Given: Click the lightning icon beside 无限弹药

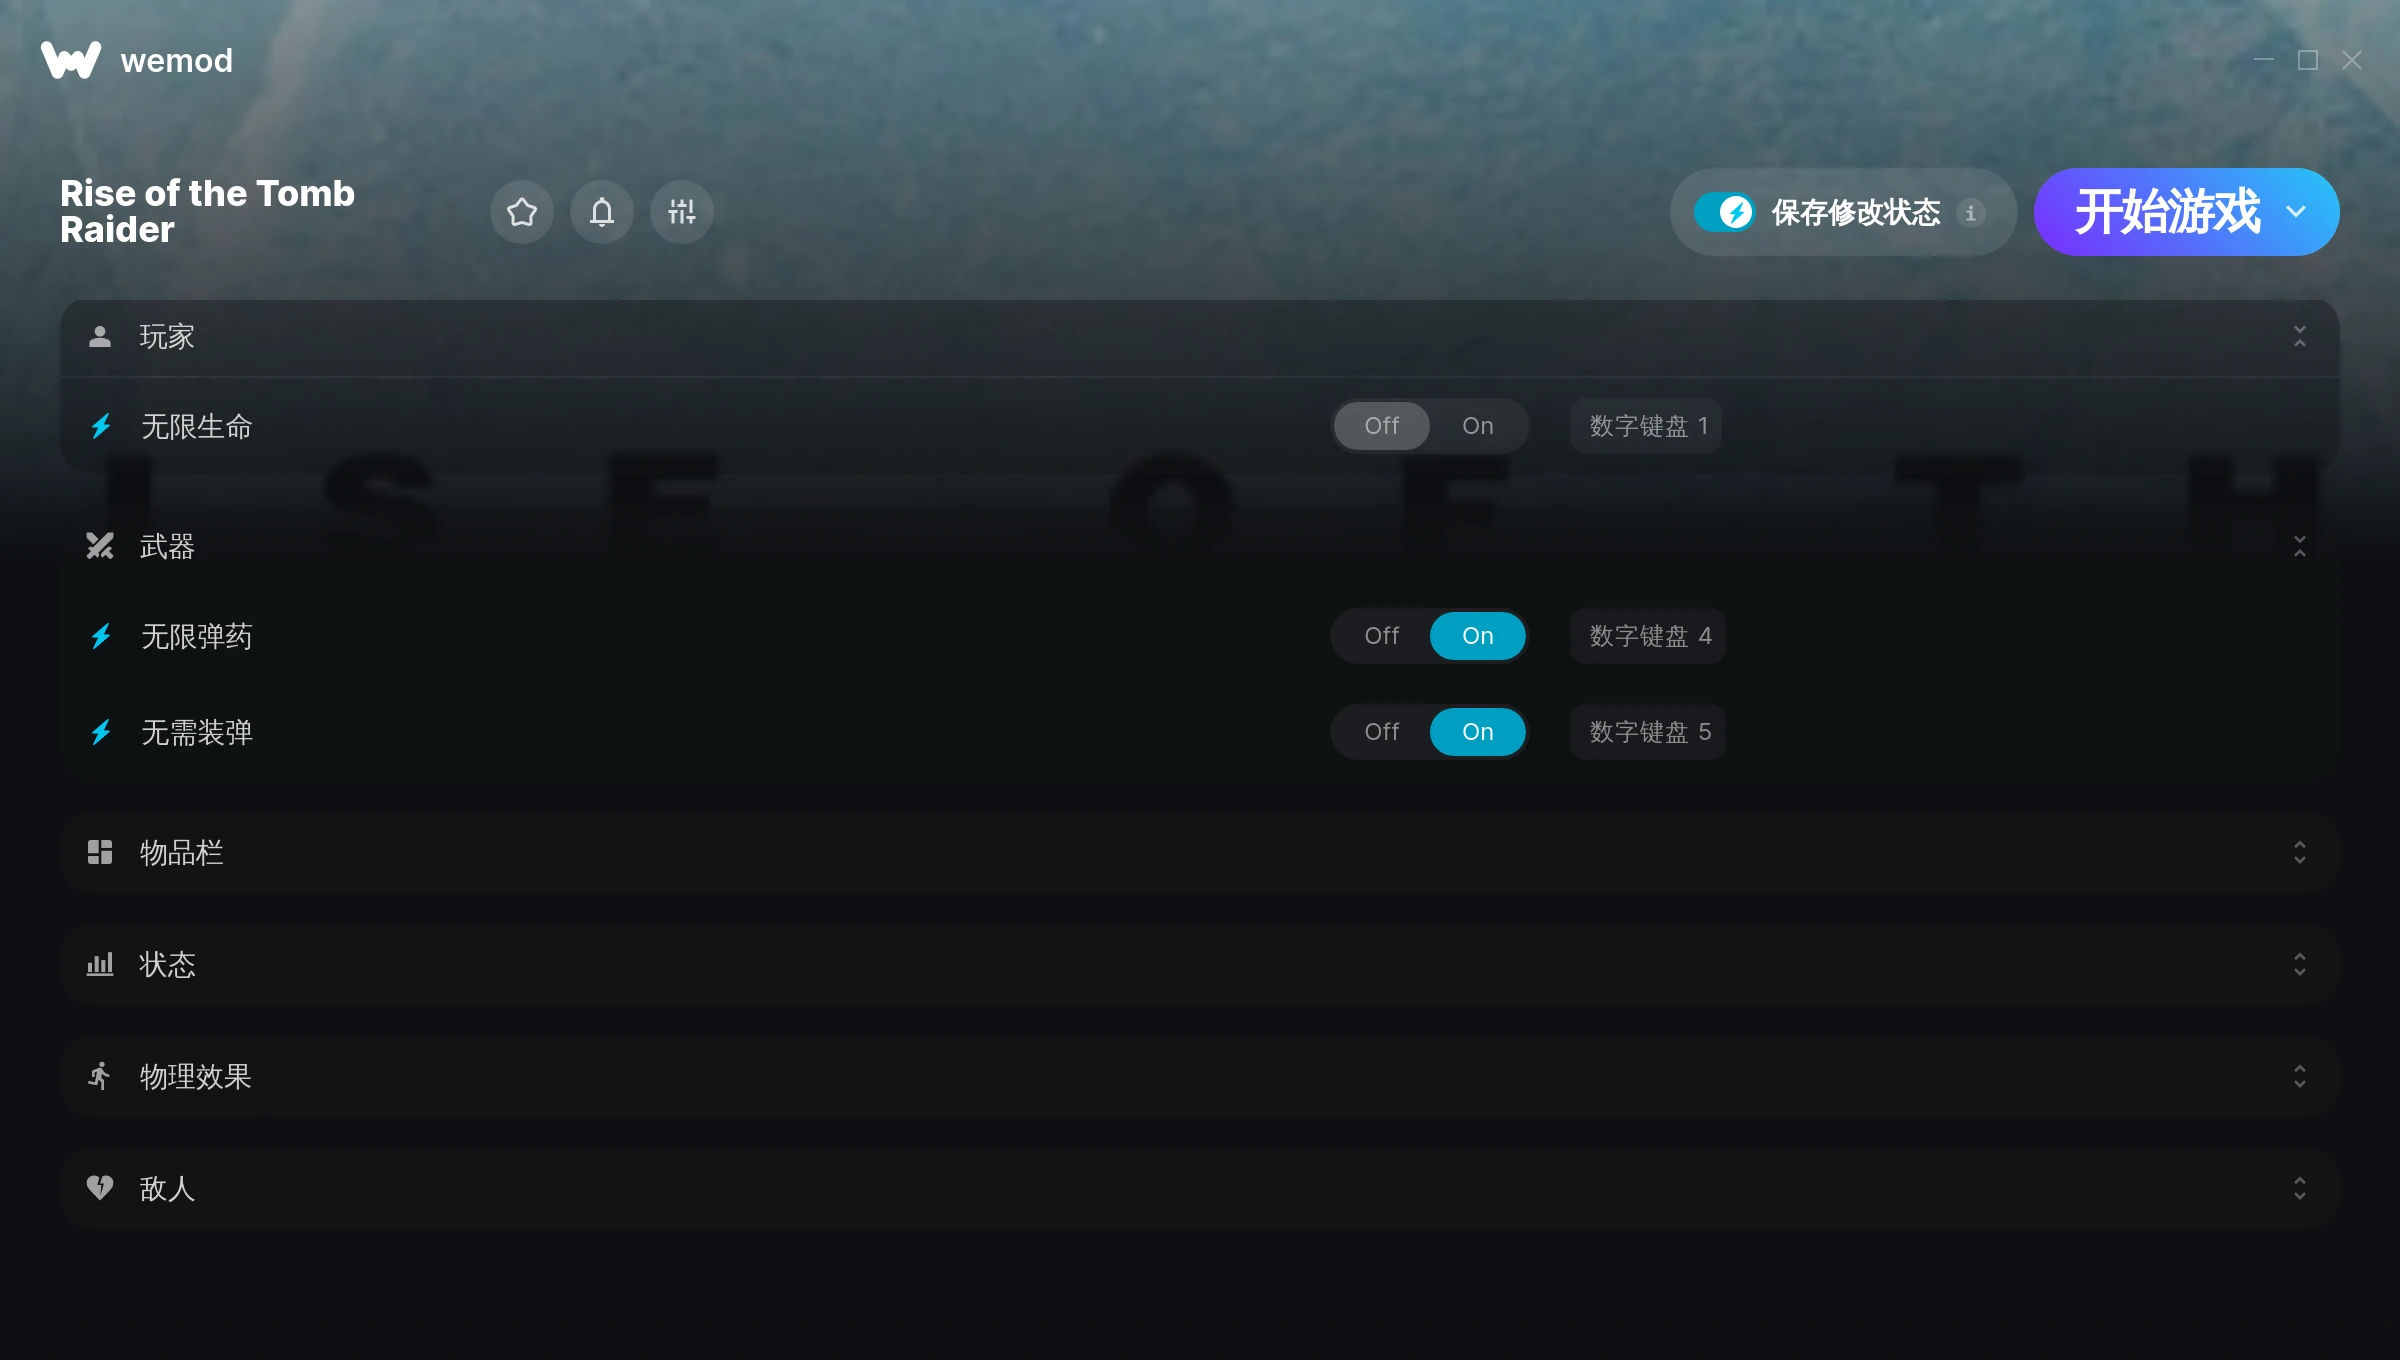Looking at the screenshot, I should pyautogui.click(x=101, y=637).
